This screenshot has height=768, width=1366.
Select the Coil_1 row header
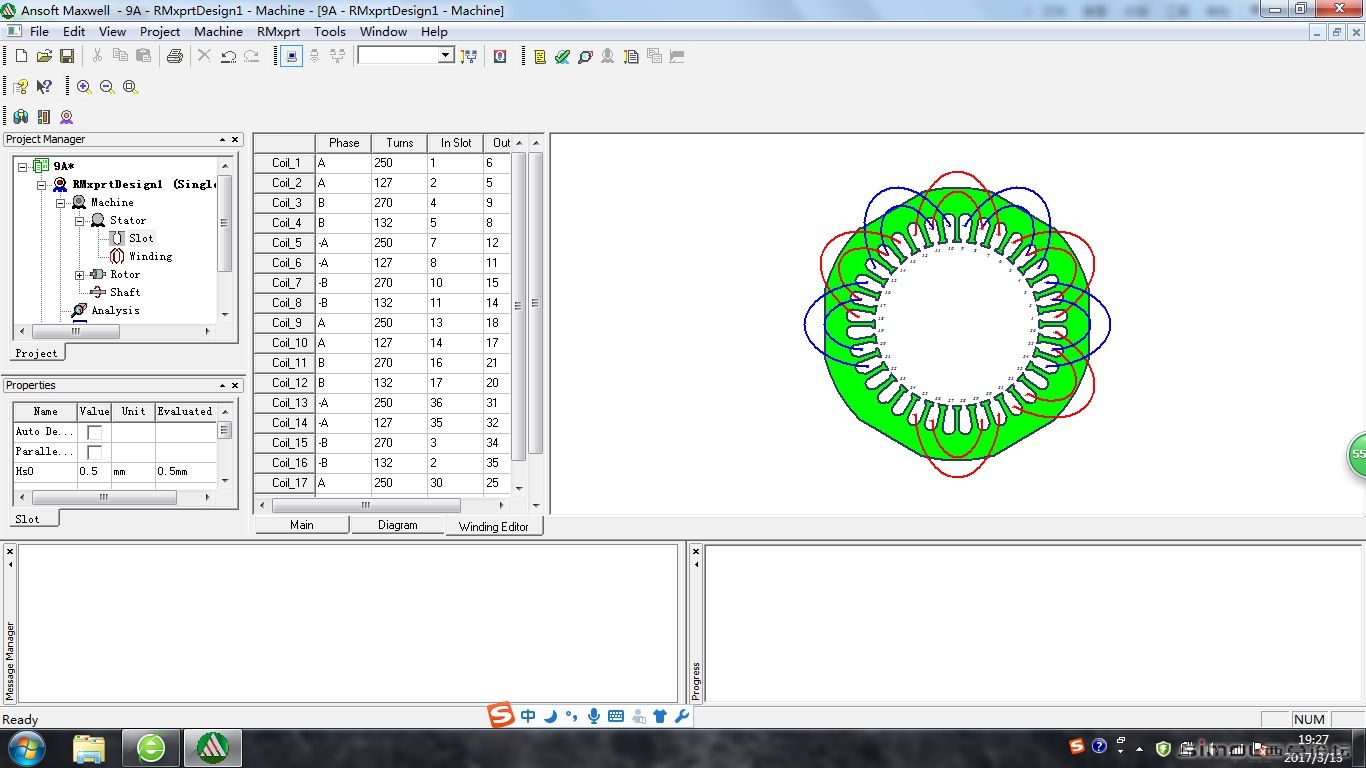click(x=285, y=163)
